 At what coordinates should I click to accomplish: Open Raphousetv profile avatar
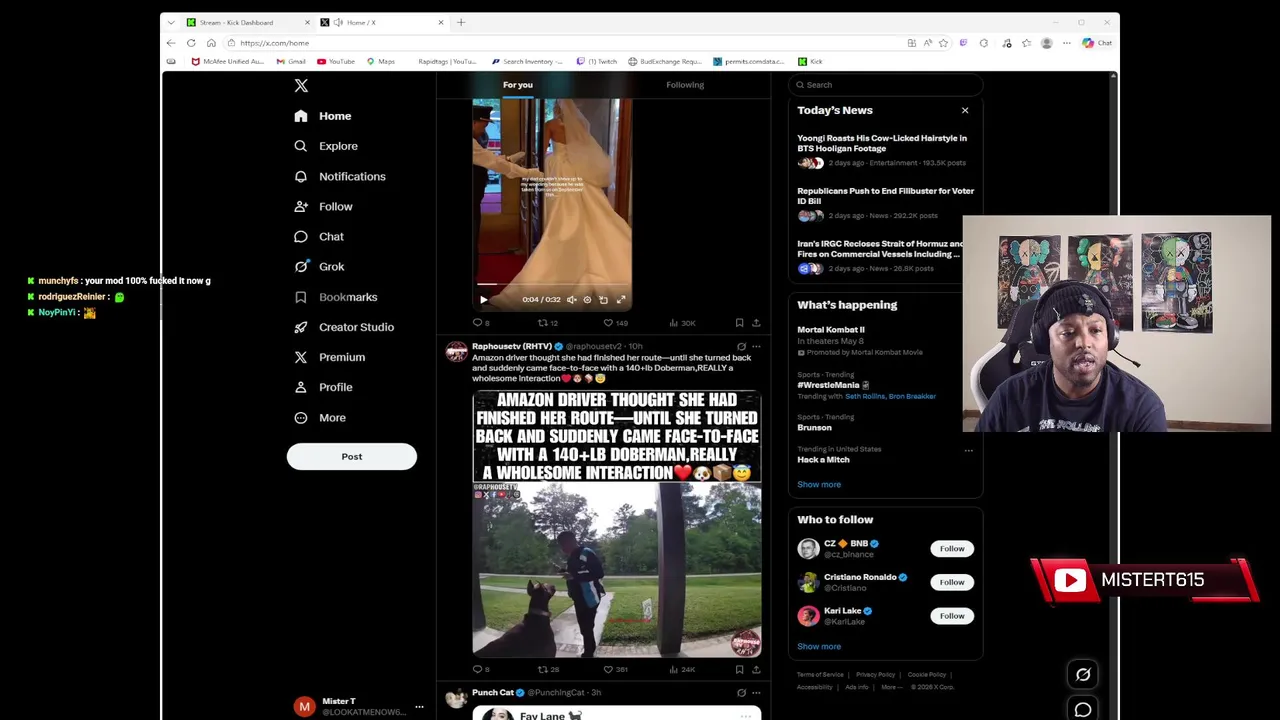coord(456,351)
